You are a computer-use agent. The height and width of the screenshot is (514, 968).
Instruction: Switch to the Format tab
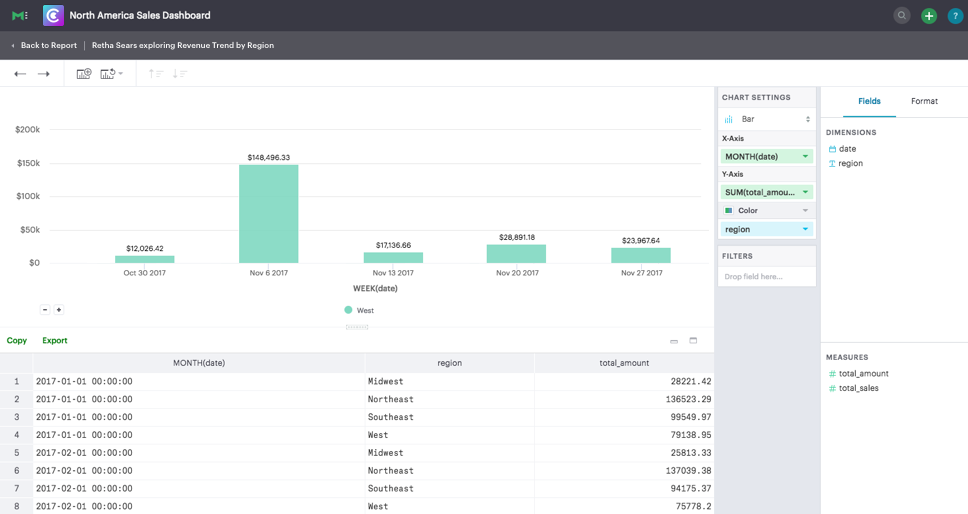[924, 101]
